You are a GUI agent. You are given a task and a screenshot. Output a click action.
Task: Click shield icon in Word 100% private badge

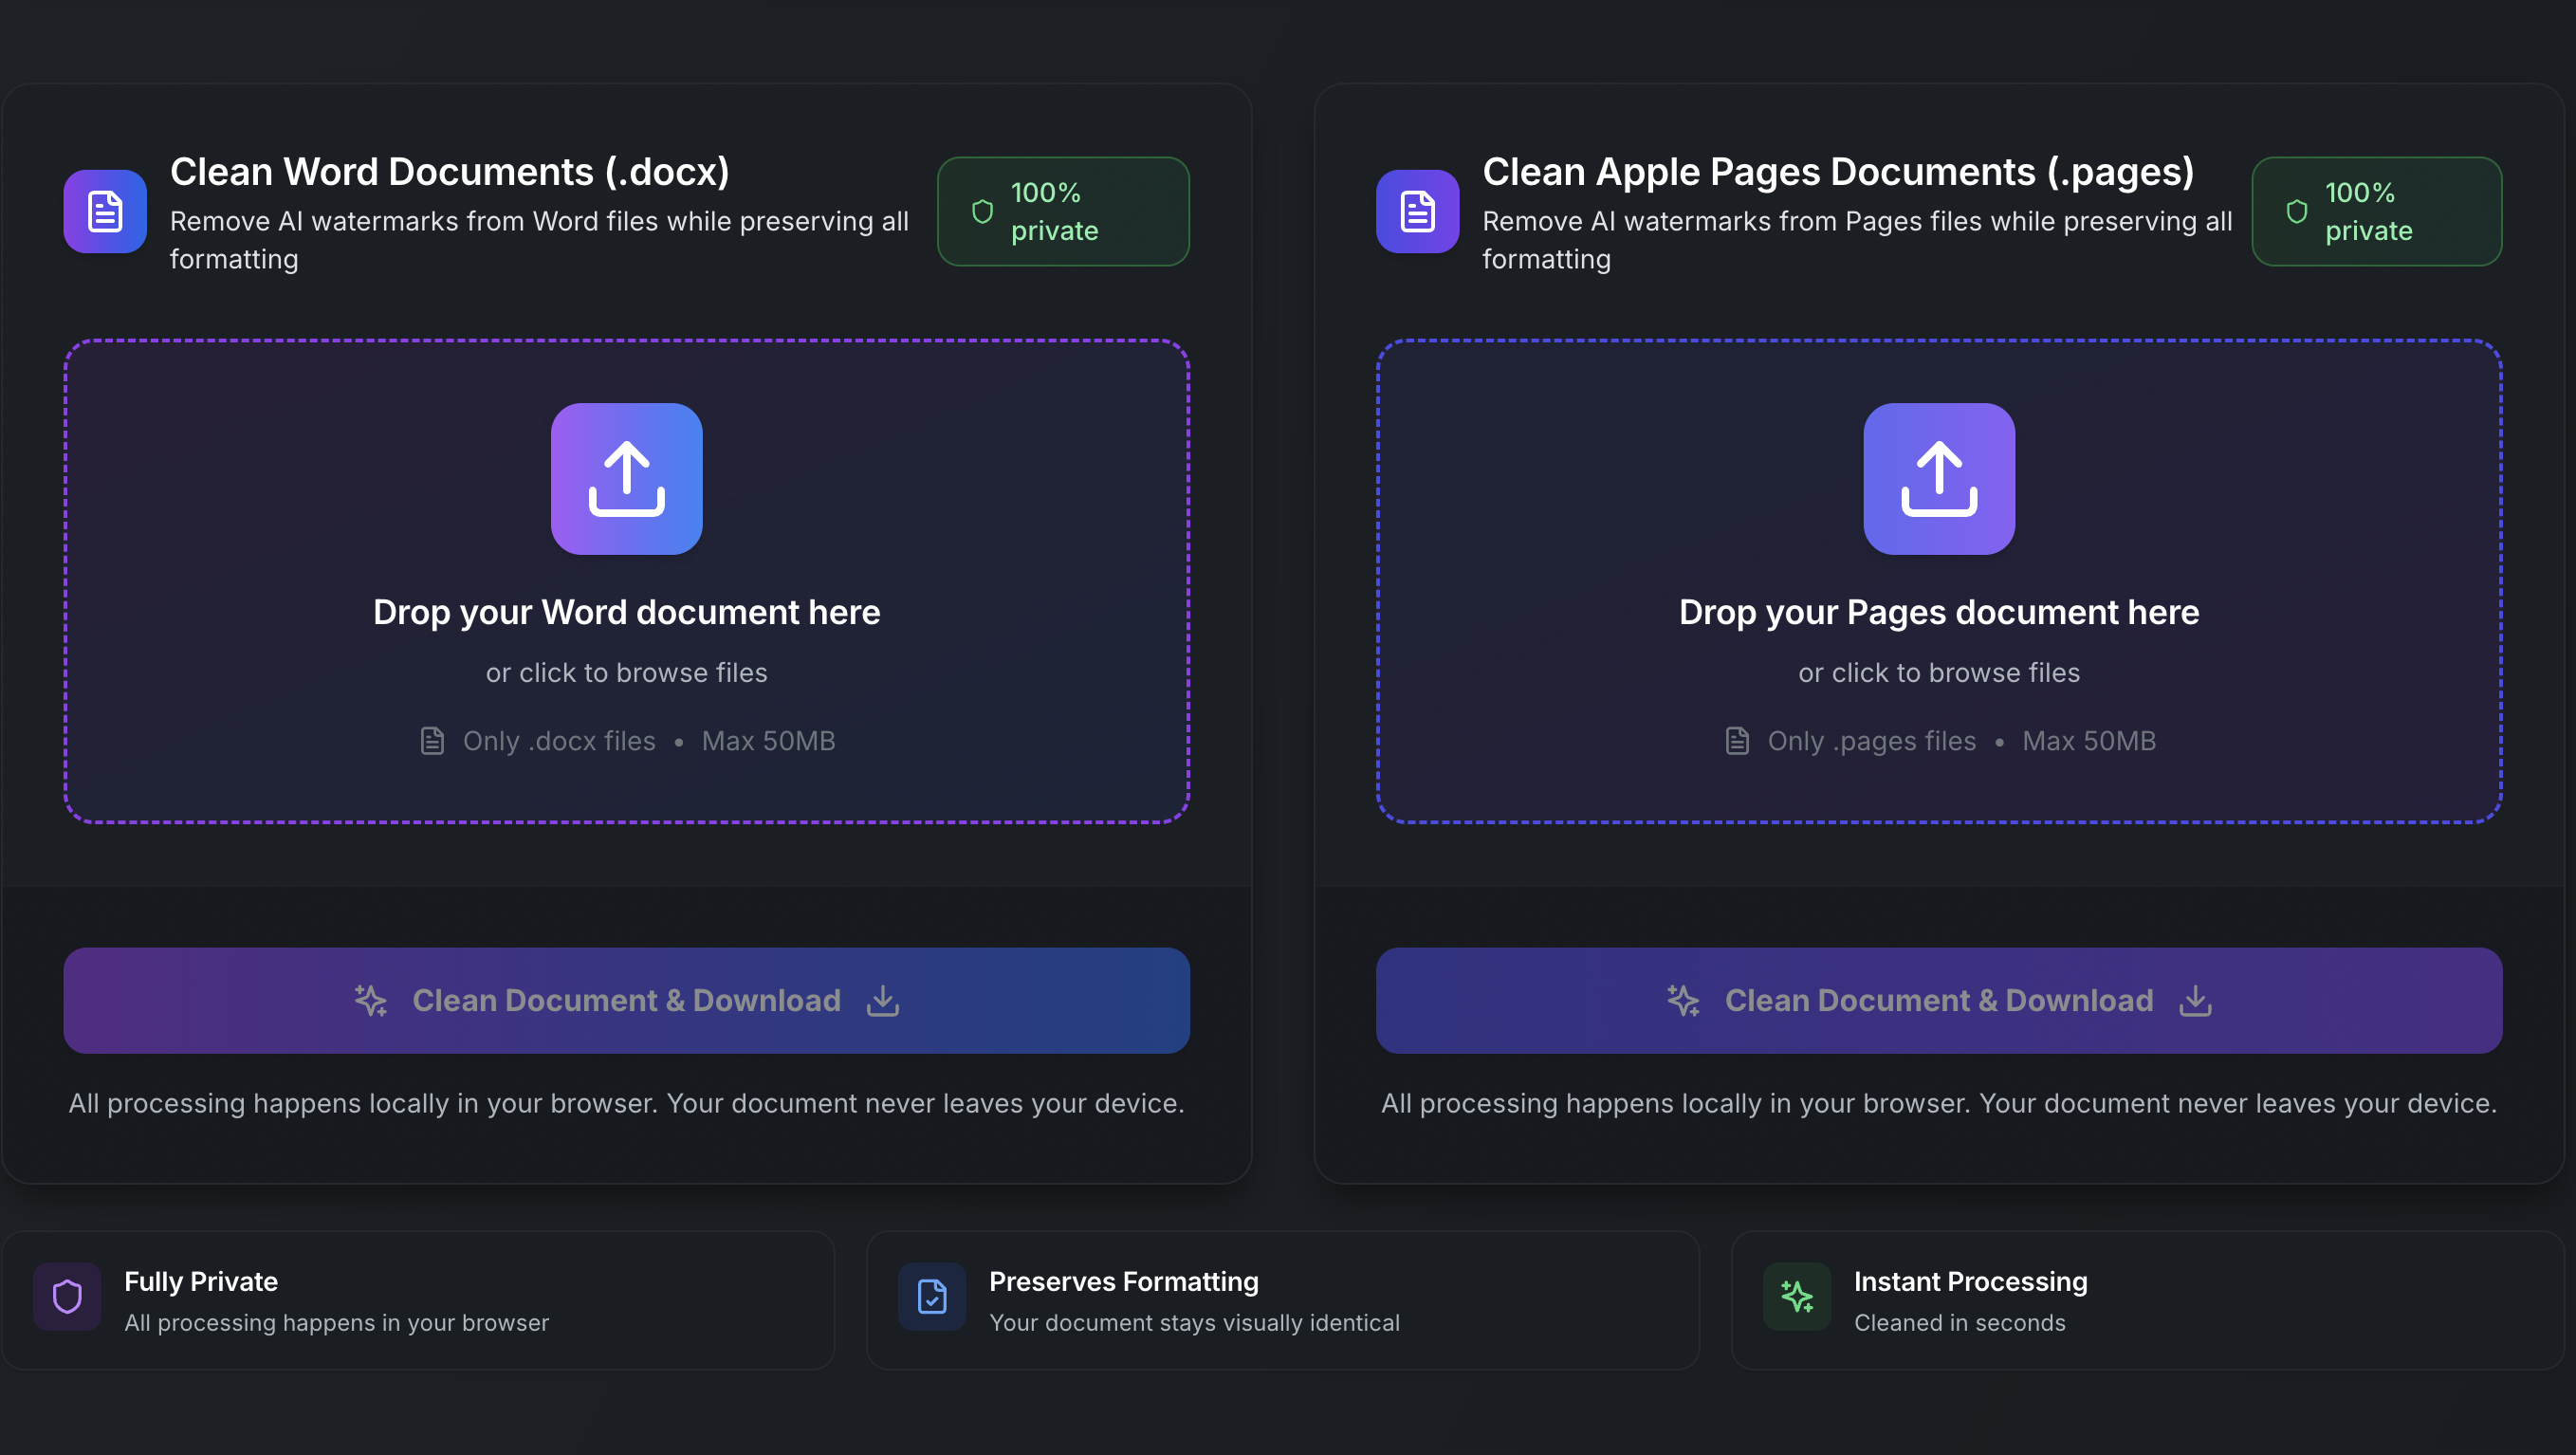(982, 211)
